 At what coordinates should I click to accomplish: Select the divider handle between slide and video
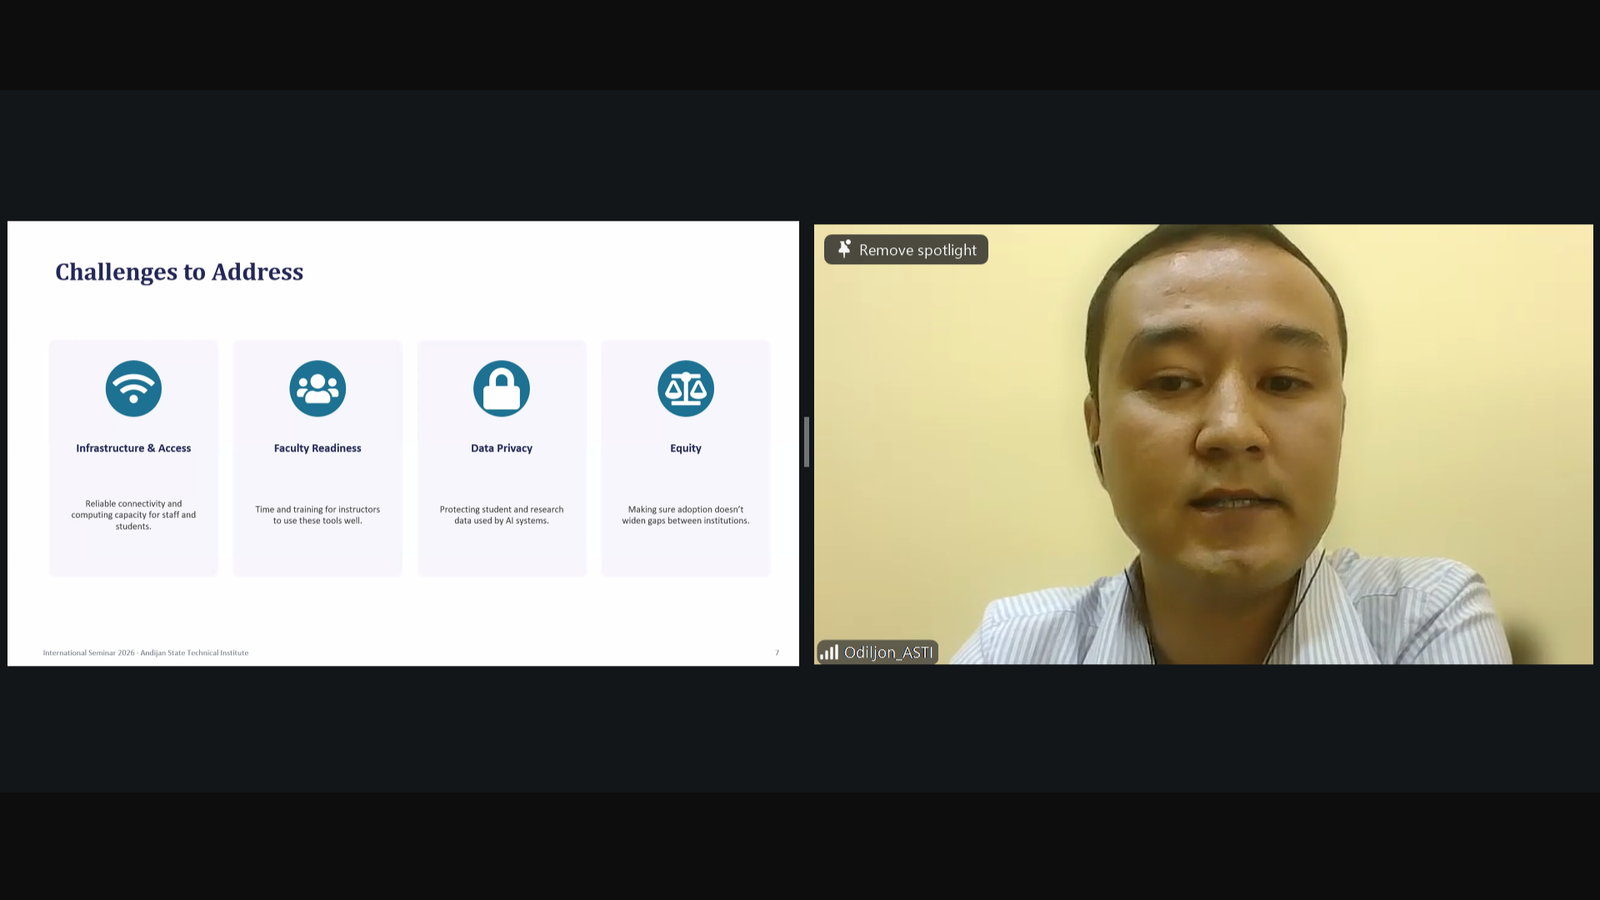point(806,442)
